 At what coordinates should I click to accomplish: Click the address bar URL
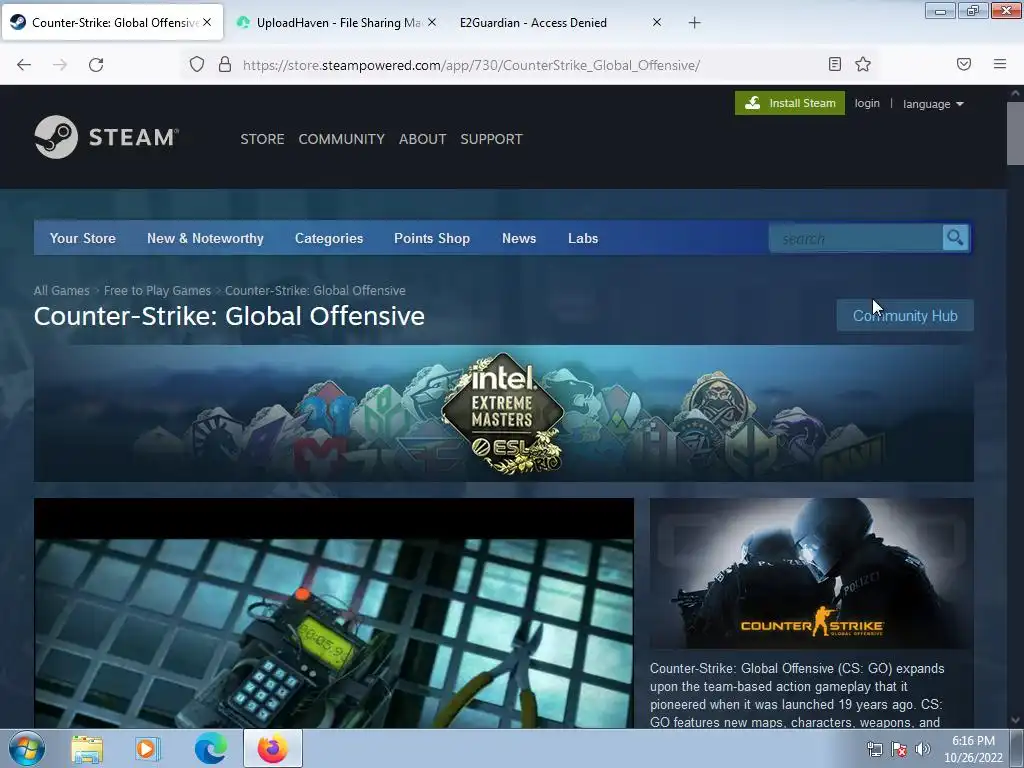[x=471, y=65]
